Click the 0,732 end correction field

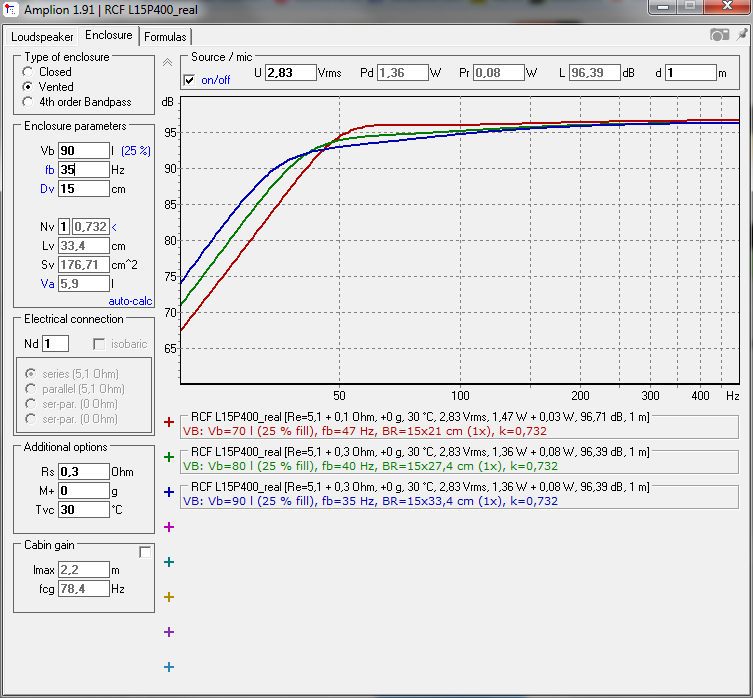(91, 226)
